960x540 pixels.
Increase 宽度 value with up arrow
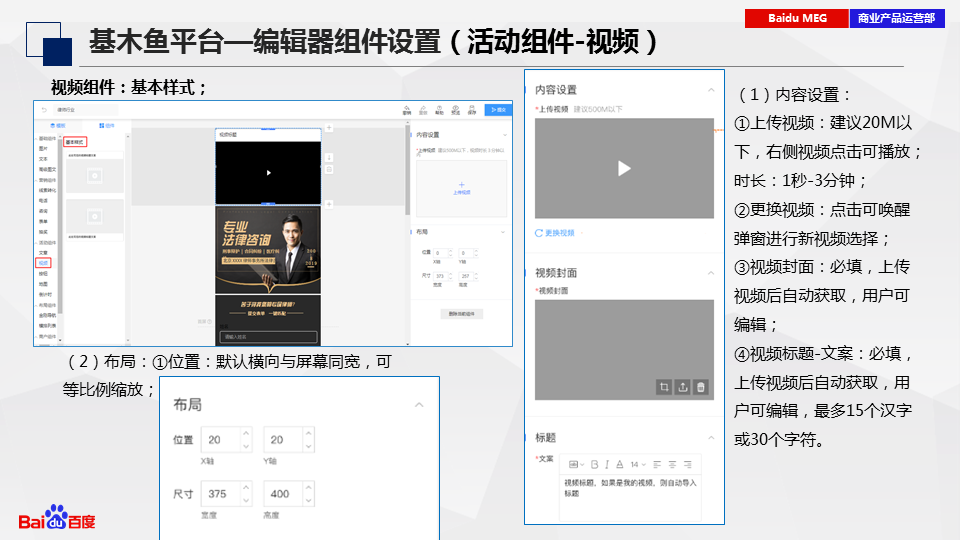coord(246,487)
